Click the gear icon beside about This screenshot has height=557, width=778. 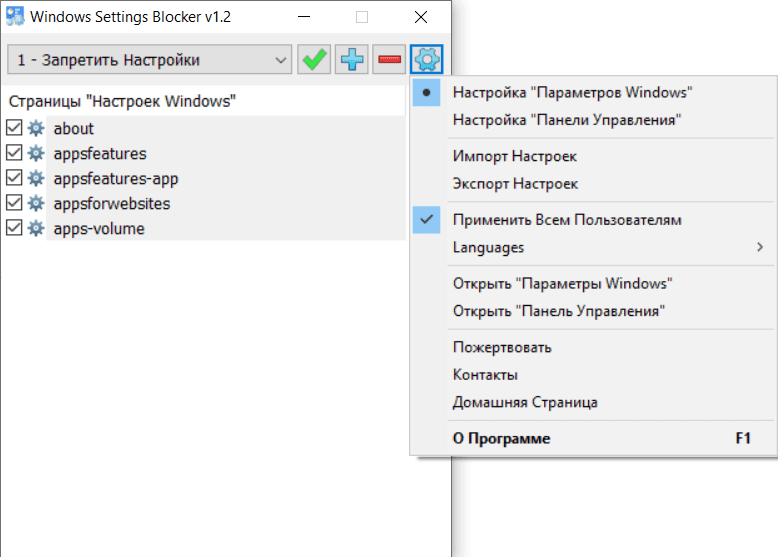[36, 128]
